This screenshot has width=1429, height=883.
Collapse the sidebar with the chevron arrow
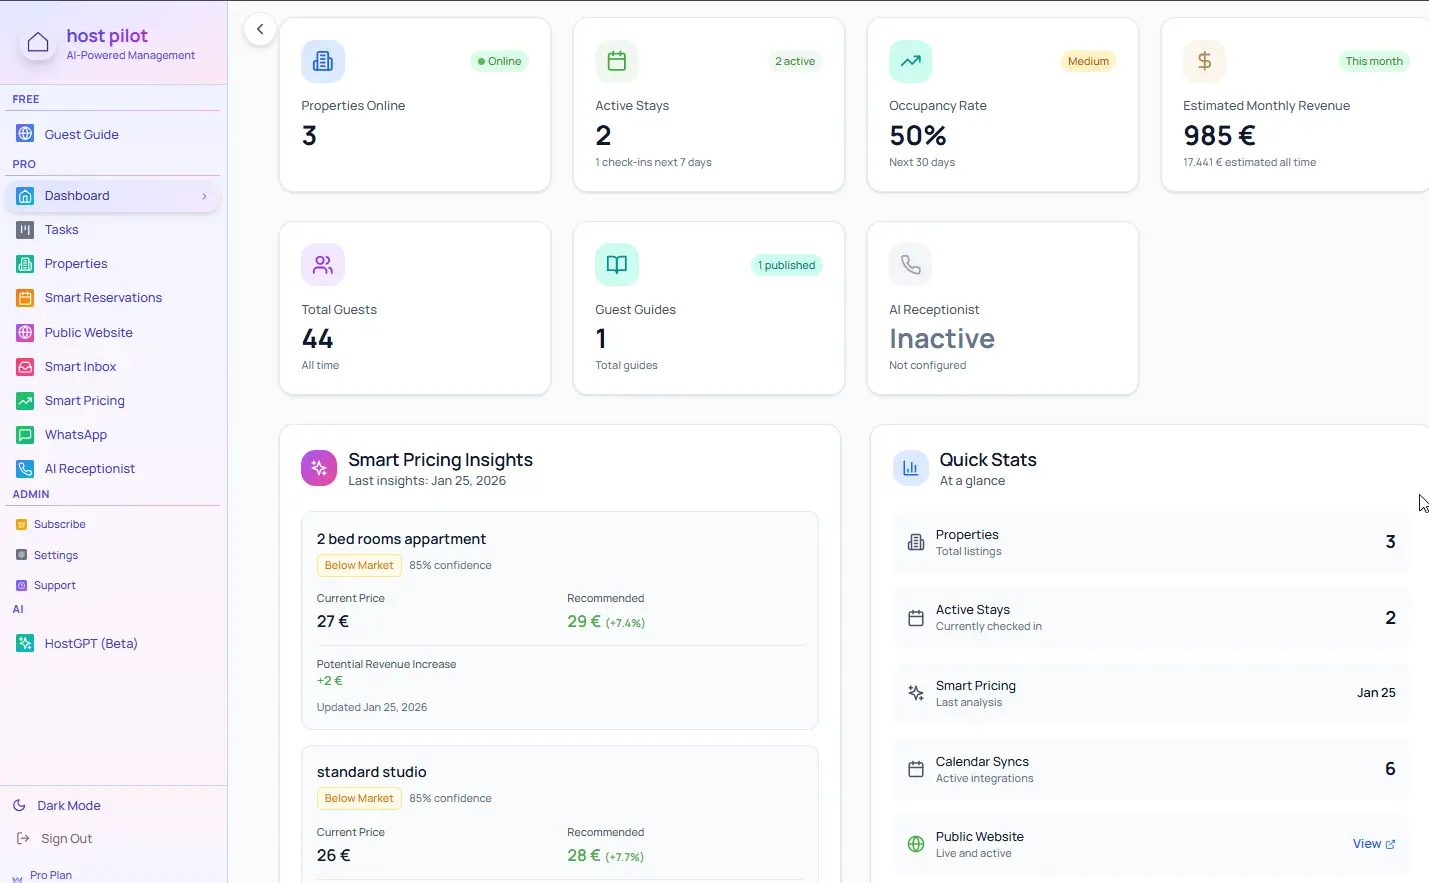click(x=260, y=29)
